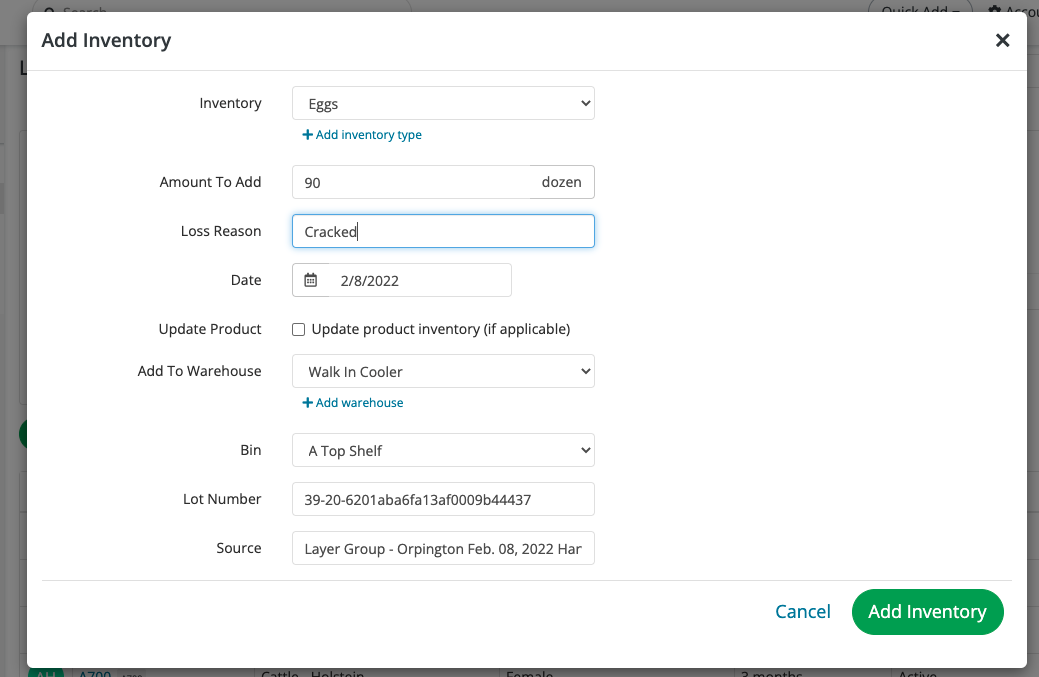
Task: Click the calendar icon beside Date
Action: [x=310, y=280]
